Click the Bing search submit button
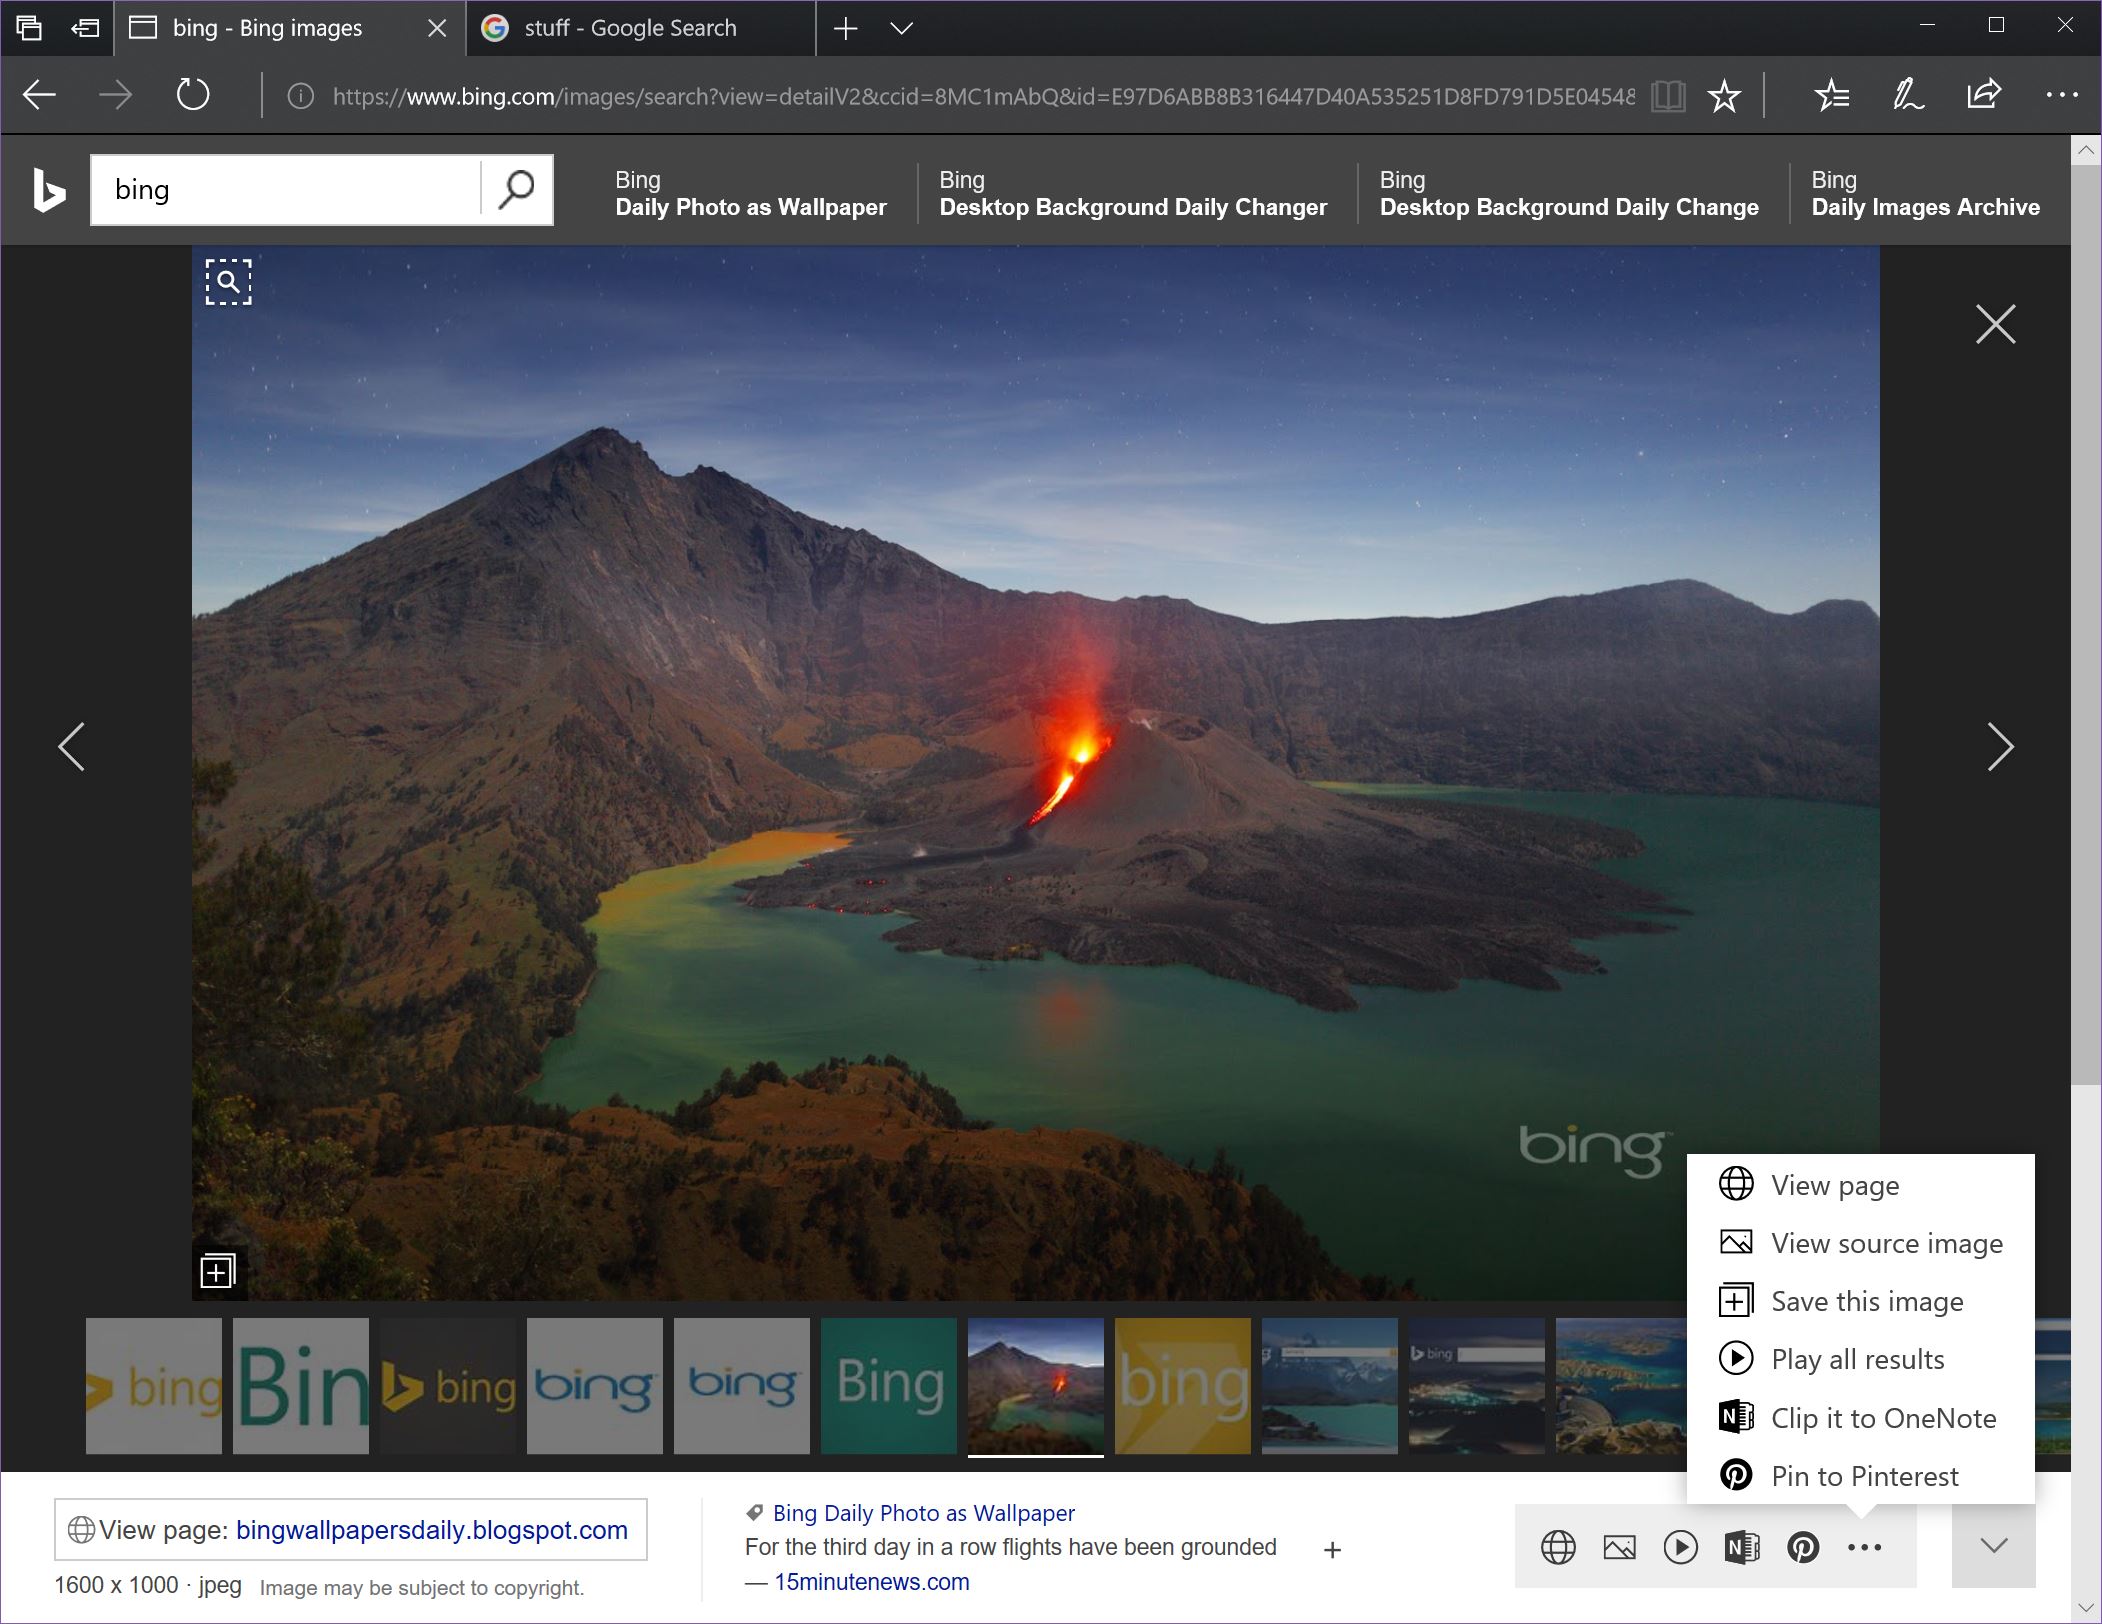This screenshot has height=1624, width=2102. pyautogui.click(x=517, y=189)
